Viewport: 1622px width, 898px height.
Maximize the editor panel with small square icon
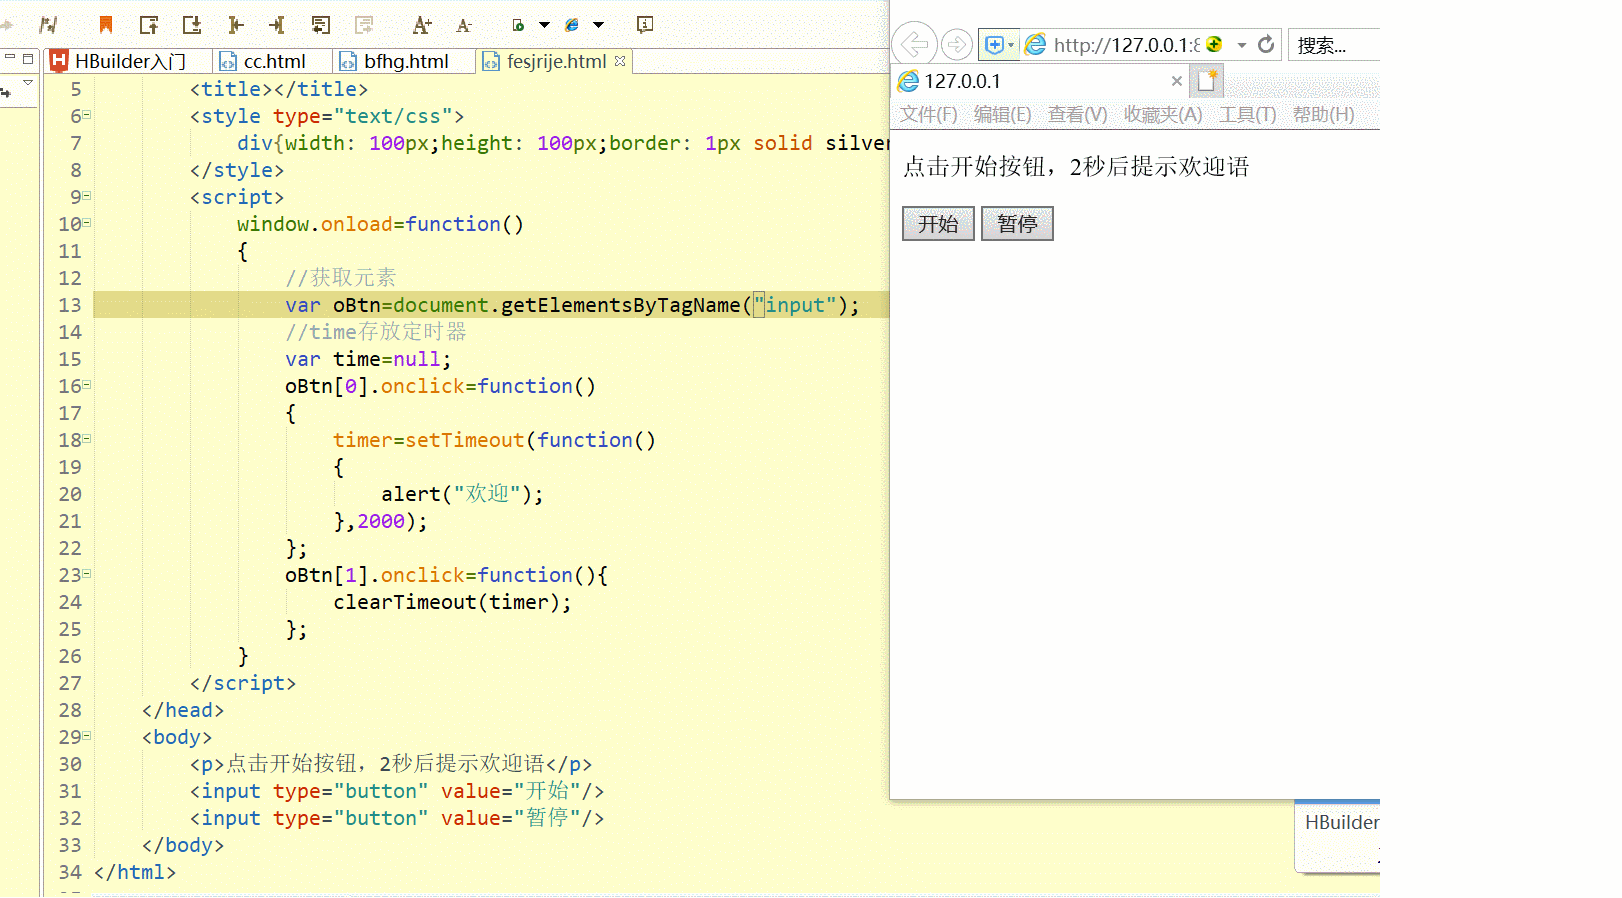click(x=28, y=58)
